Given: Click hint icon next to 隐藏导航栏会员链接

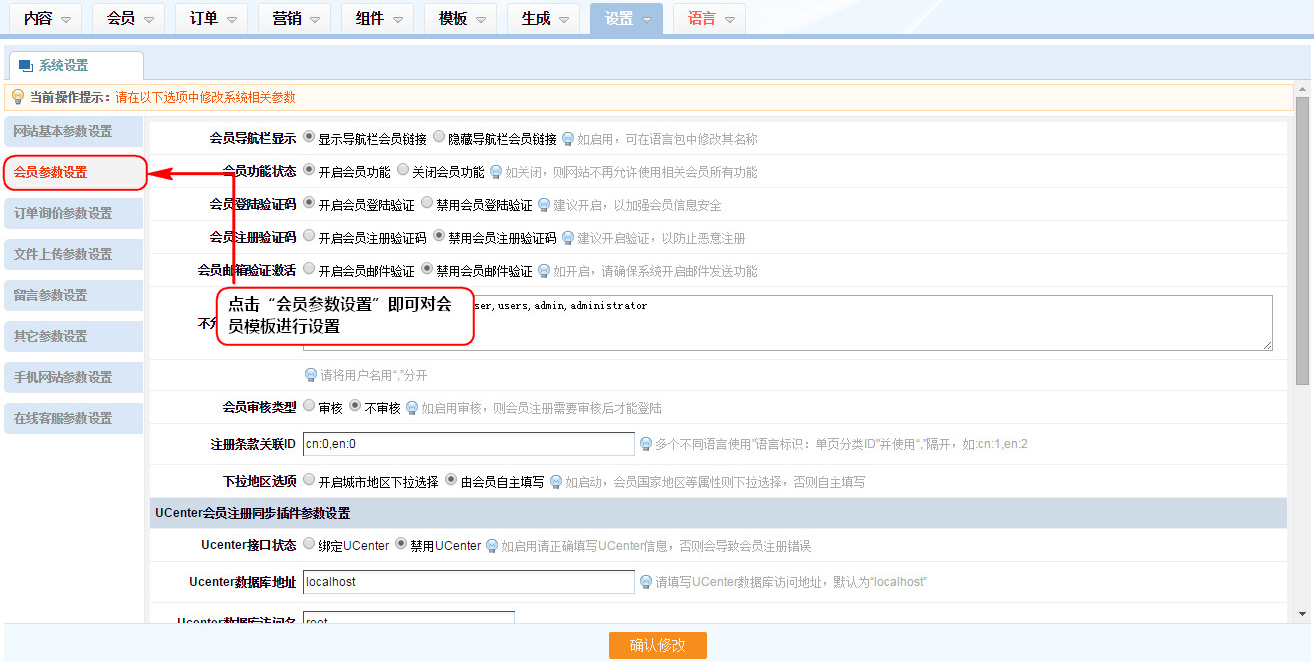Looking at the screenshot, I should [x=568, y=139].
